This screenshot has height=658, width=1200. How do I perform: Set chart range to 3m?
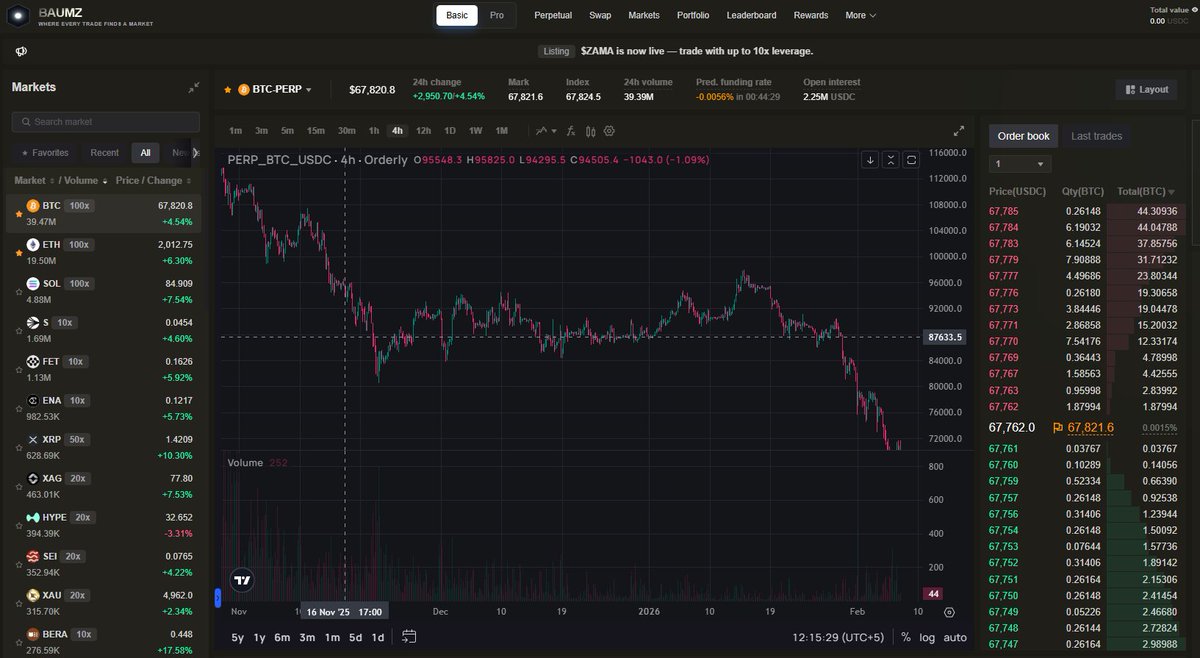[307, 637]
